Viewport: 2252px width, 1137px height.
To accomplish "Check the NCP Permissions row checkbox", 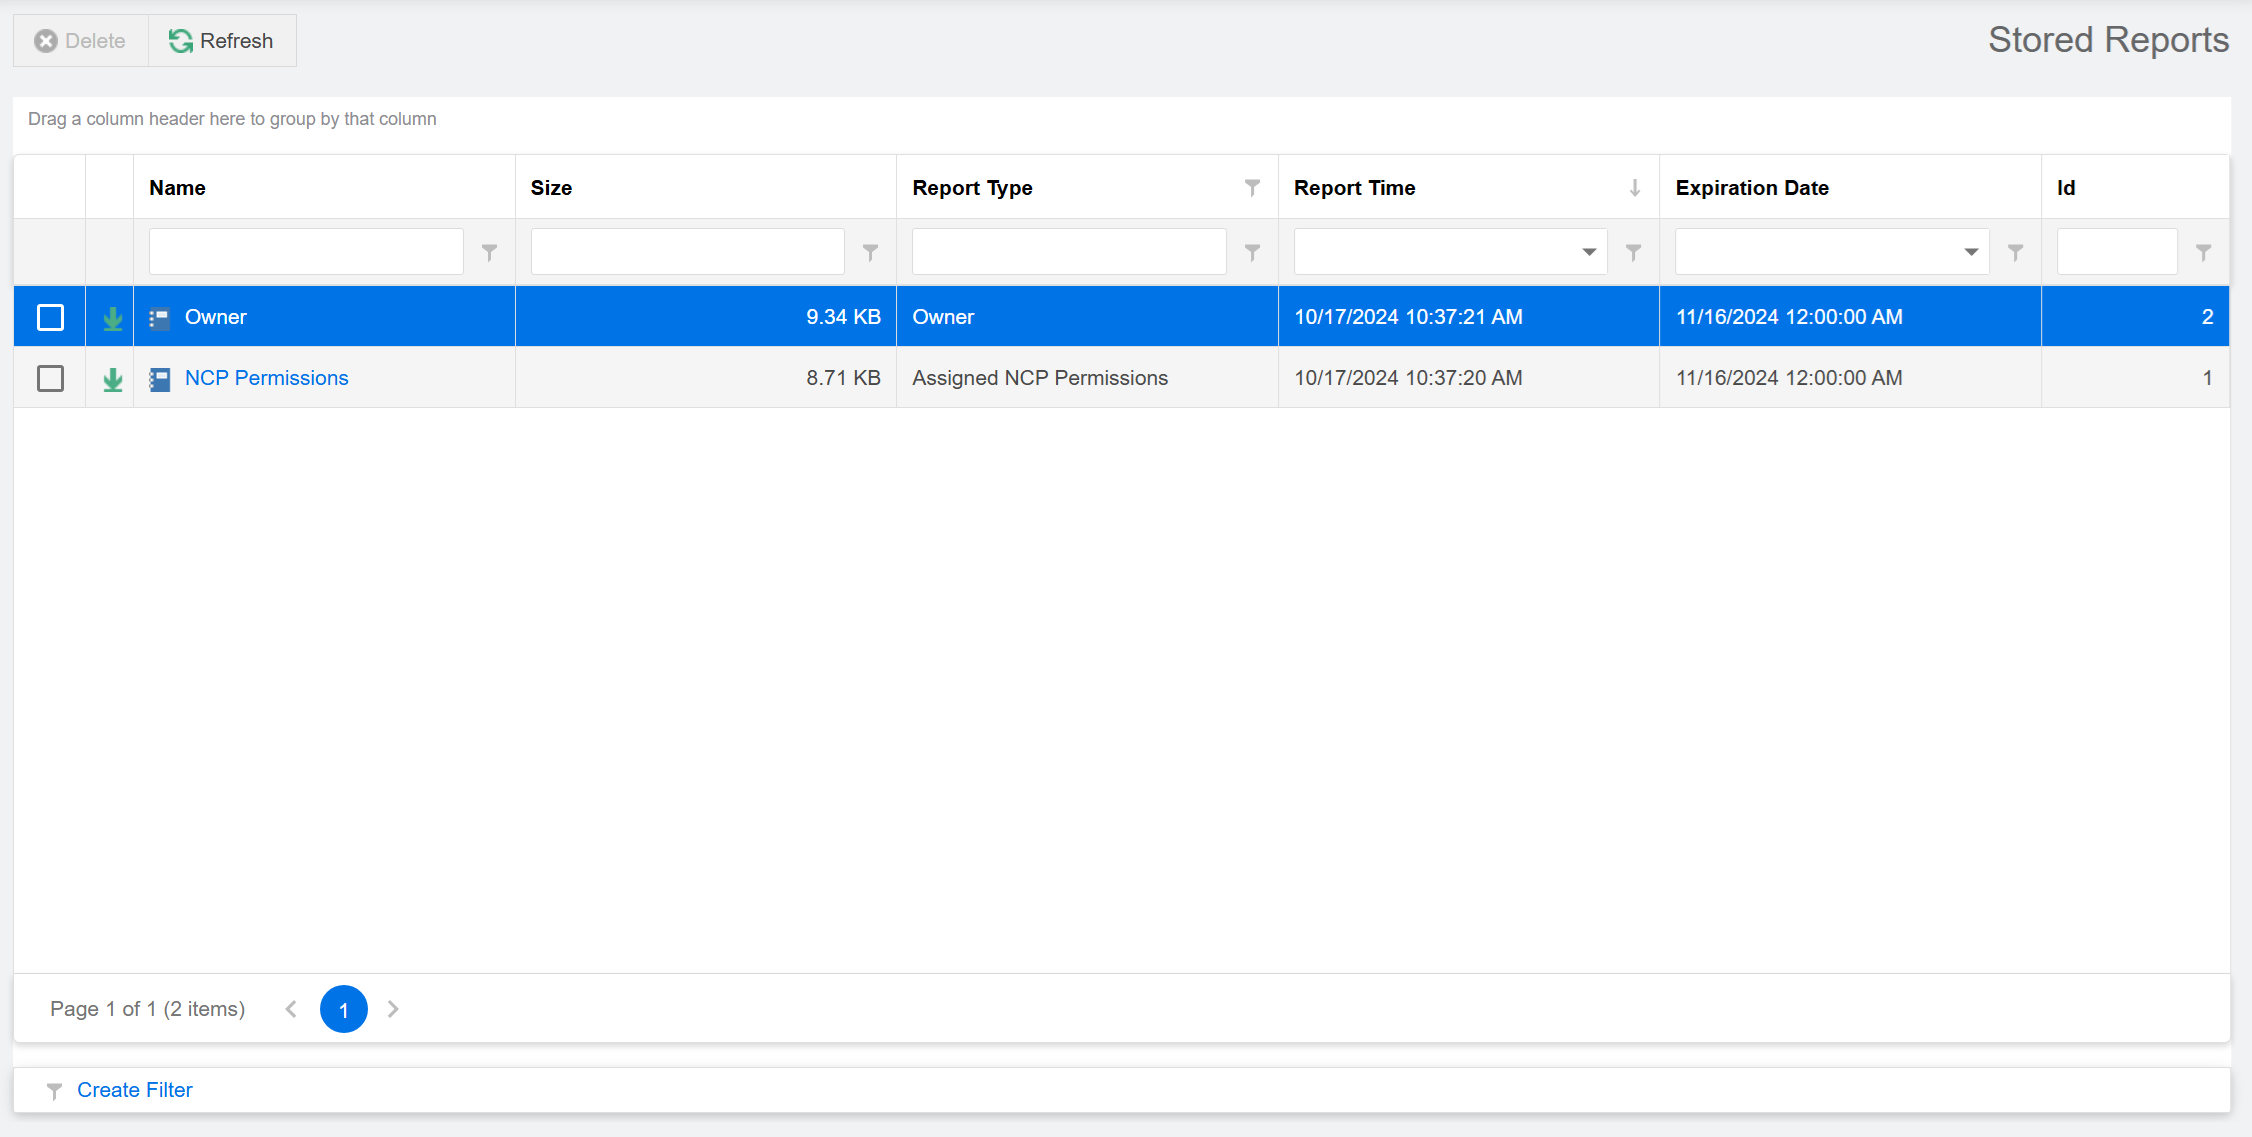I will click(x=50, y=378).
